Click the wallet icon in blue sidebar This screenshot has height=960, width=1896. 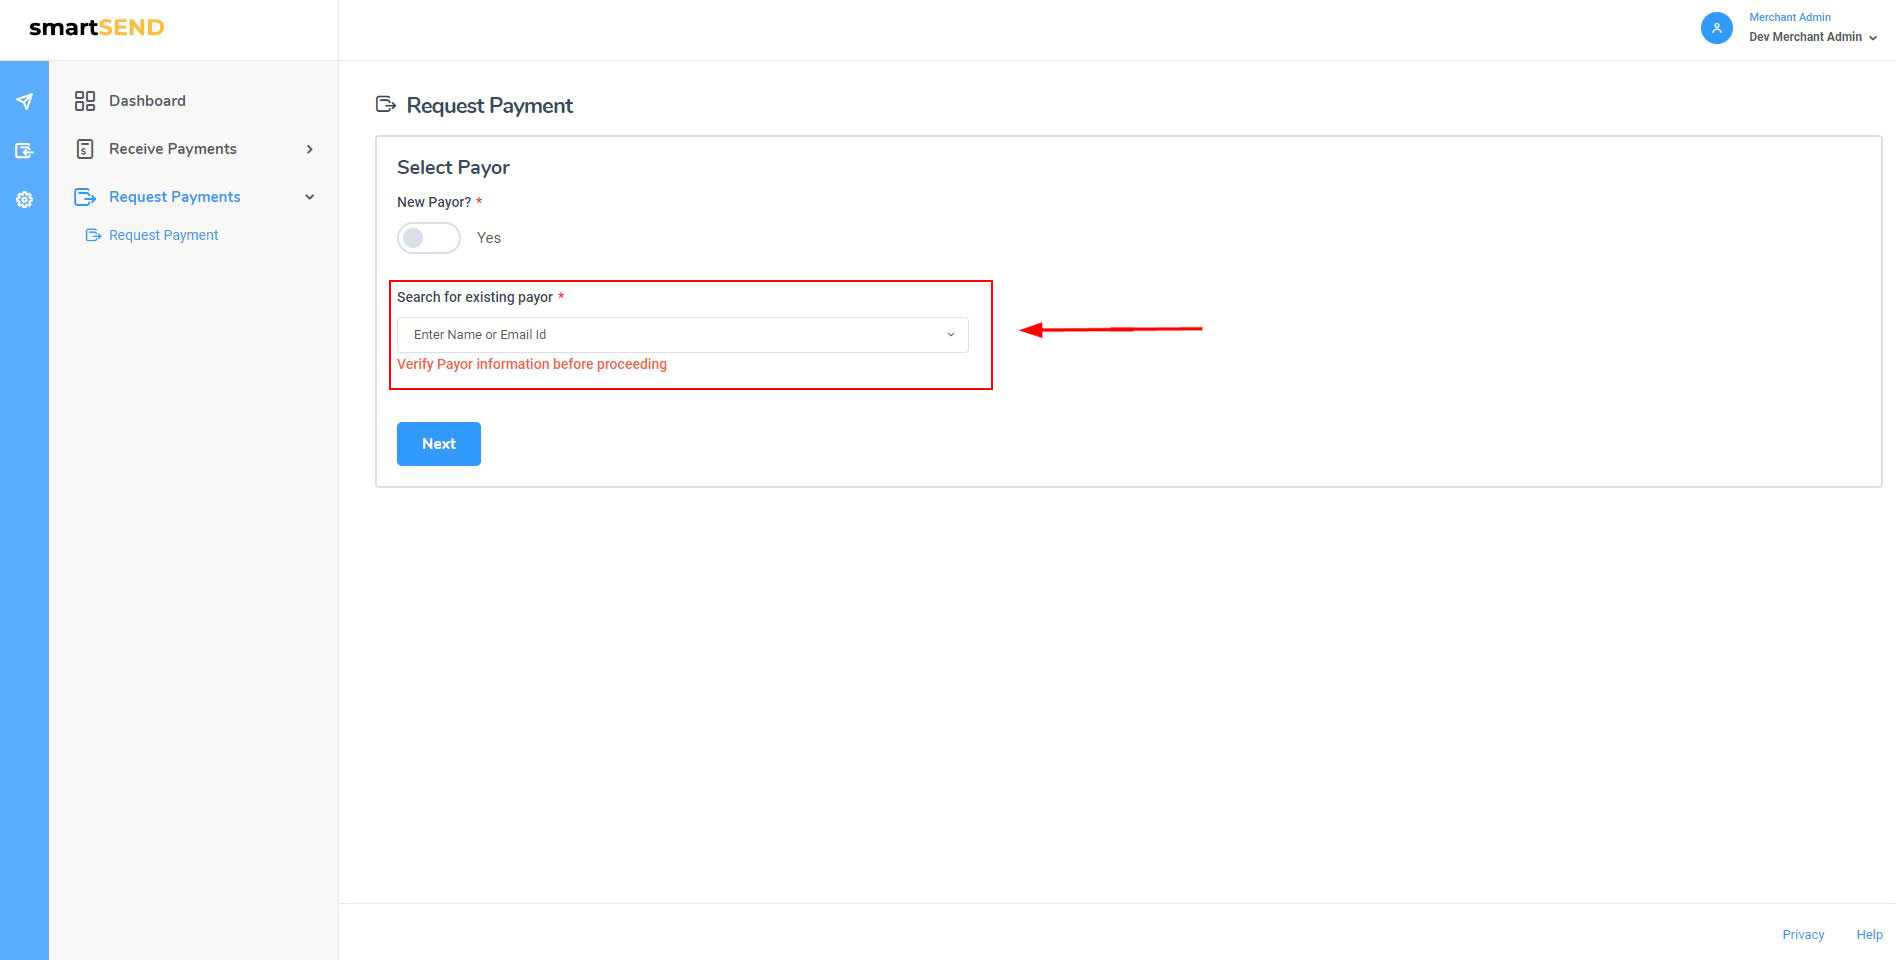pyautogui.click(x=25, y=151)
